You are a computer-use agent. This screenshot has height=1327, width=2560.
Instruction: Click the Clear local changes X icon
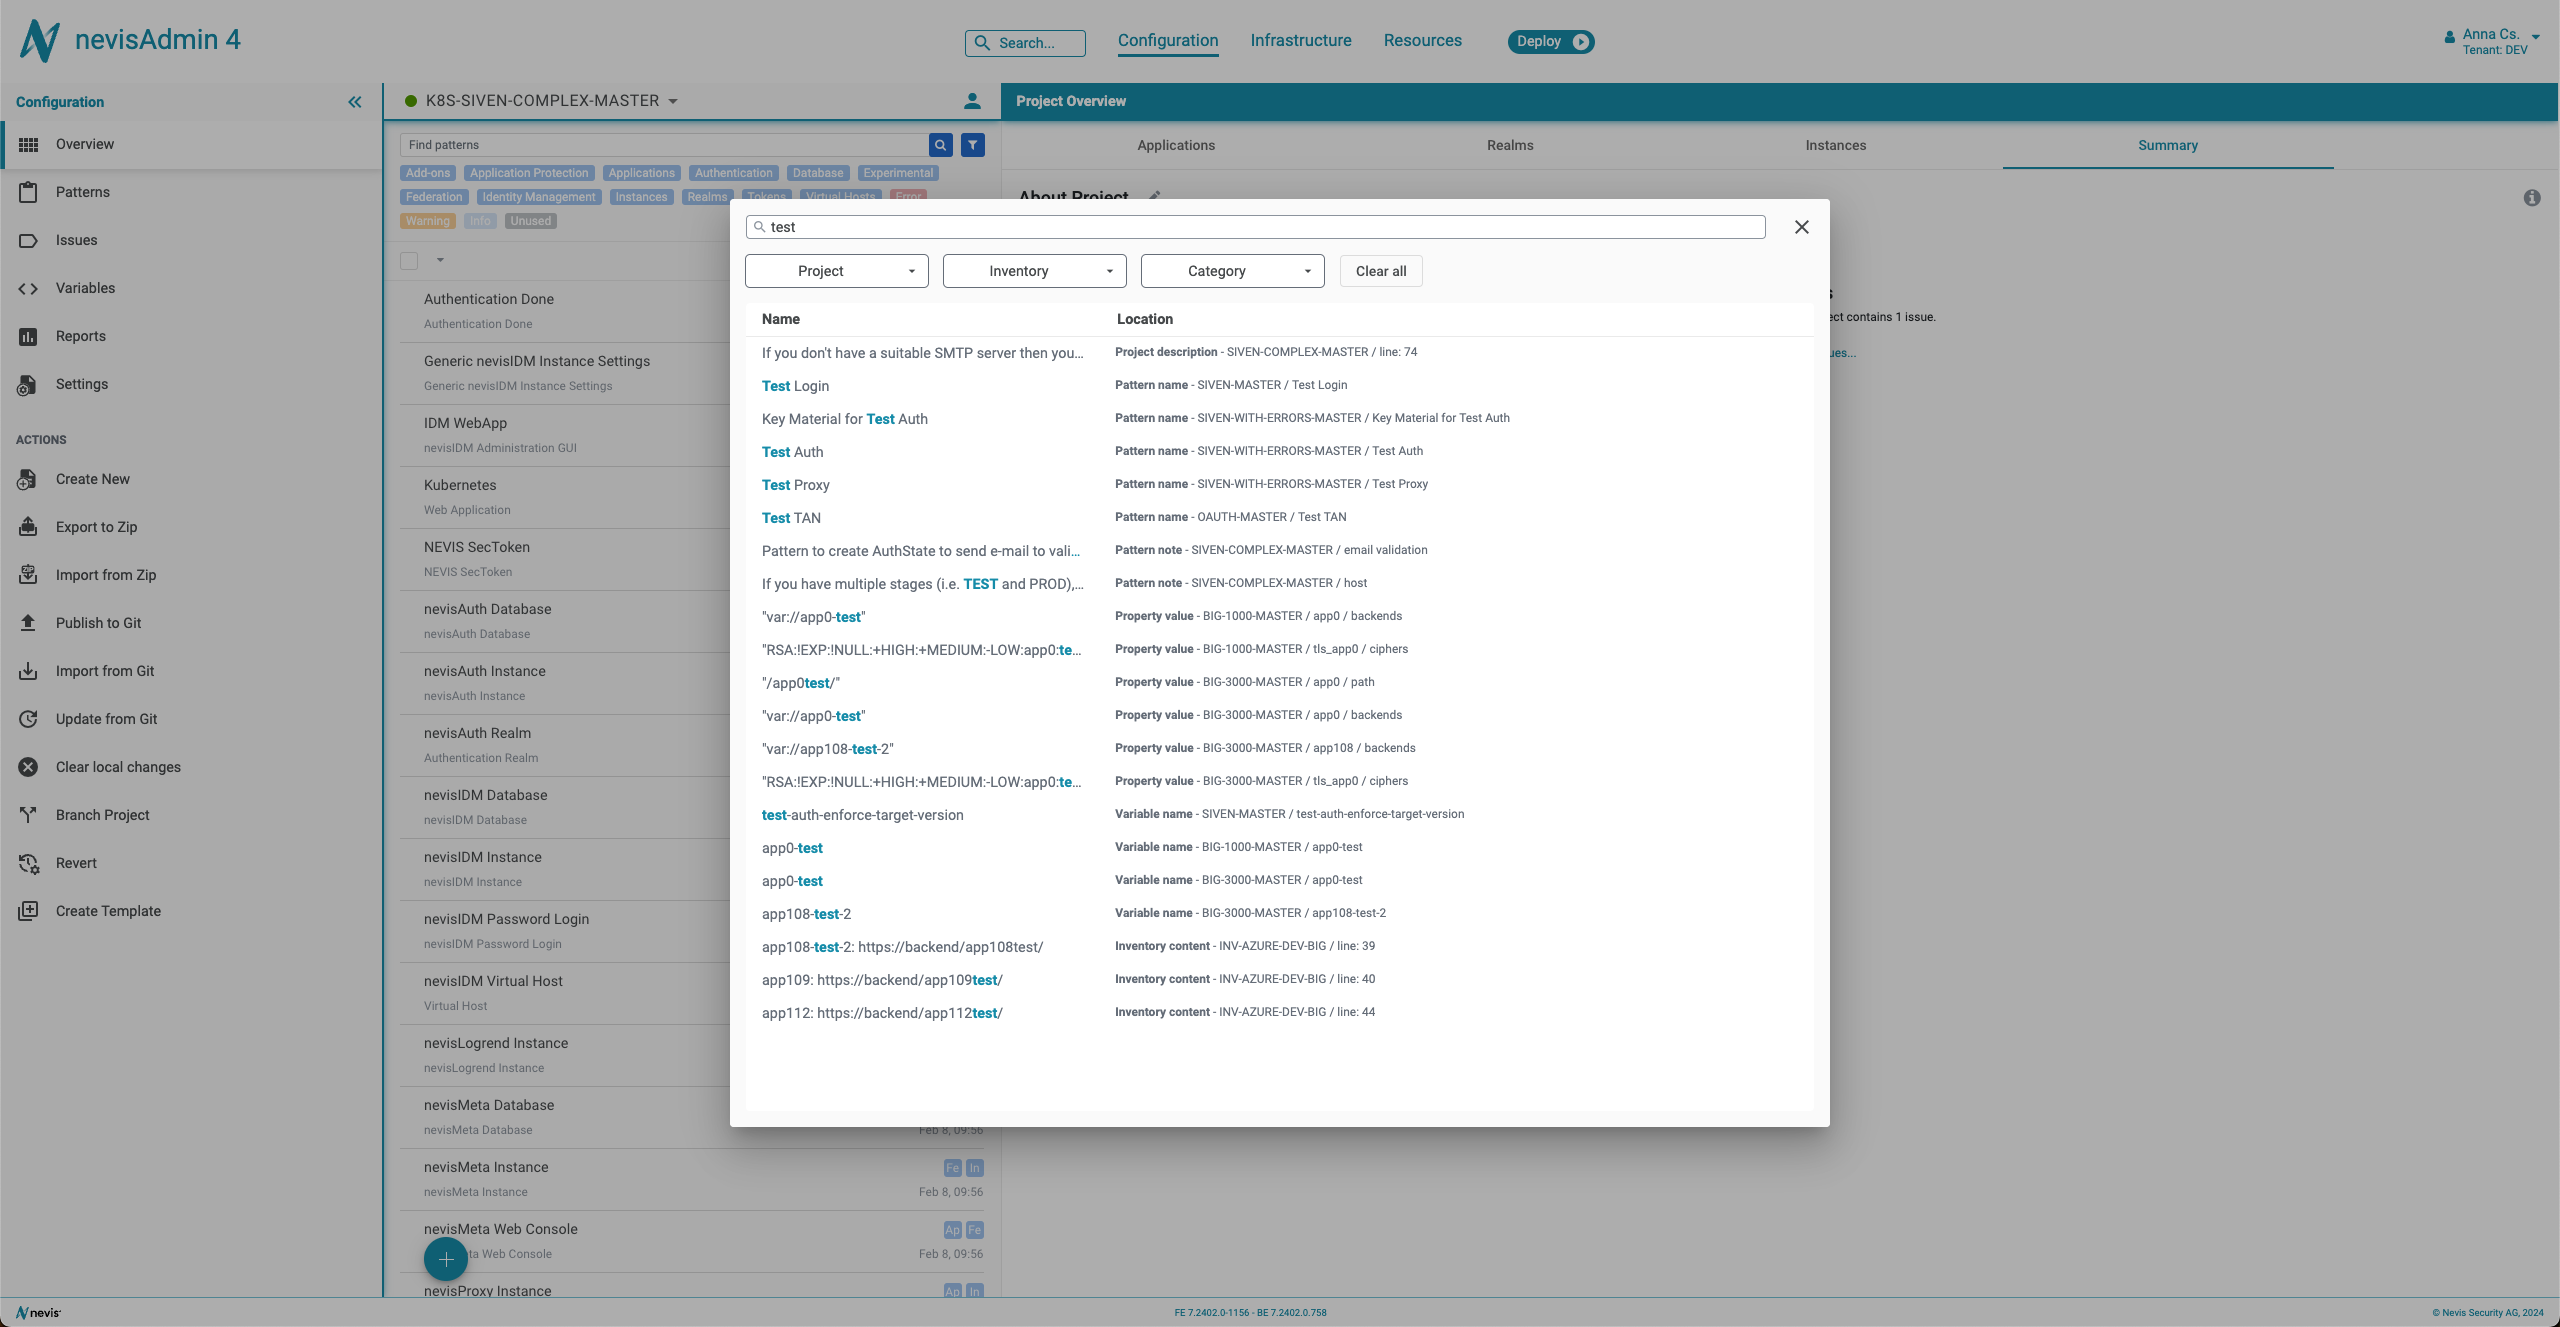click(x=28, y=767)
